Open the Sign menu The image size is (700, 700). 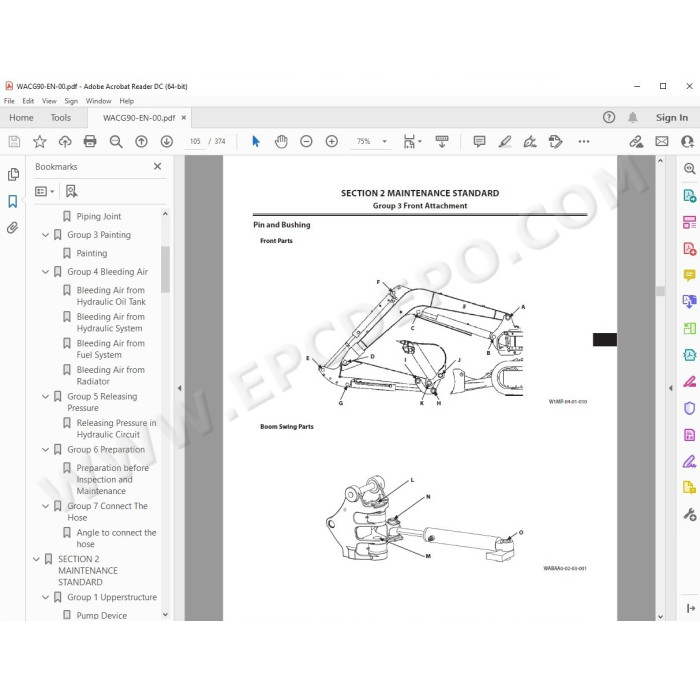(71, 101)
